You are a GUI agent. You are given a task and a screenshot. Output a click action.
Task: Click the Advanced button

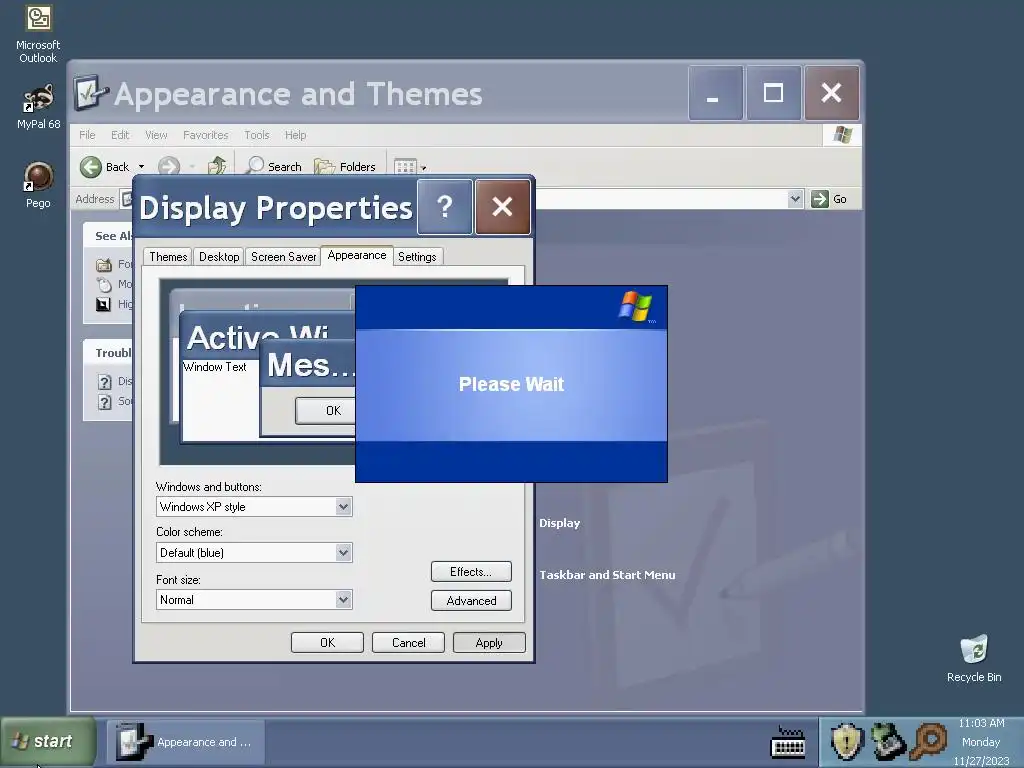(x=471, y=601)
